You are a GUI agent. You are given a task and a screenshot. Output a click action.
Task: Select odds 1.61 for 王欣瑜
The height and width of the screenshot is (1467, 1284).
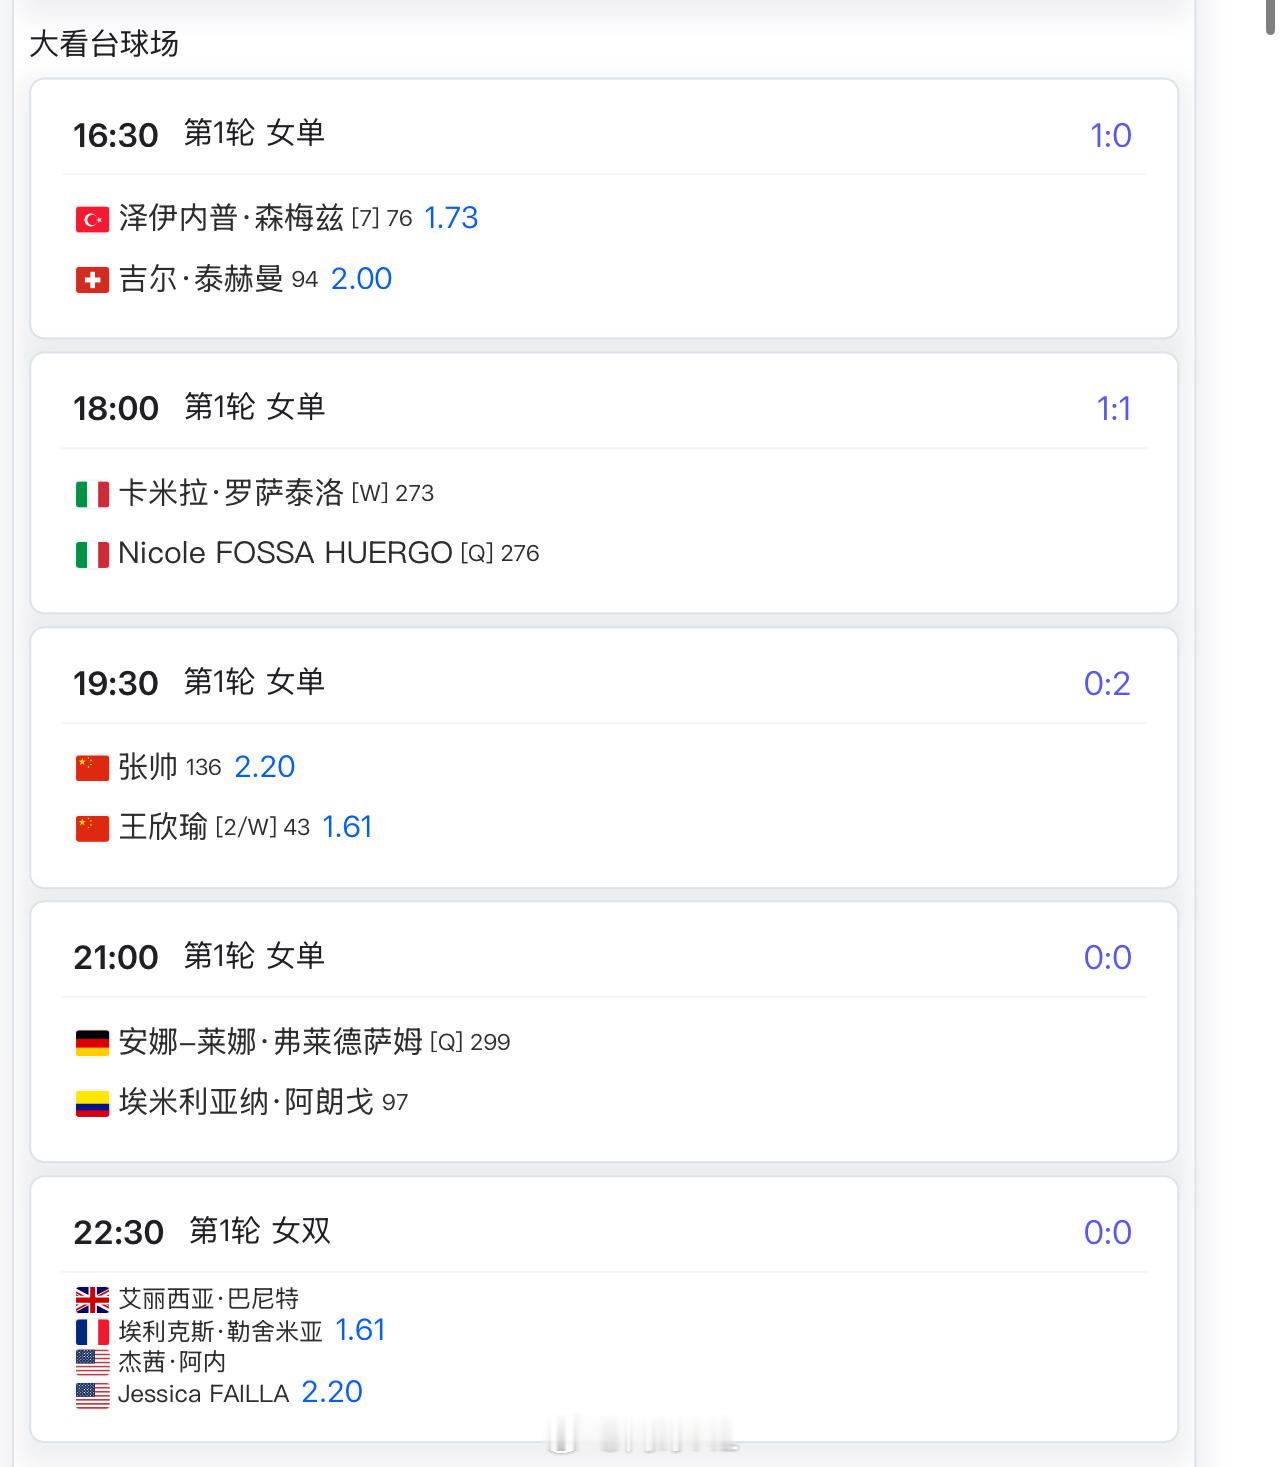(347, 827)
